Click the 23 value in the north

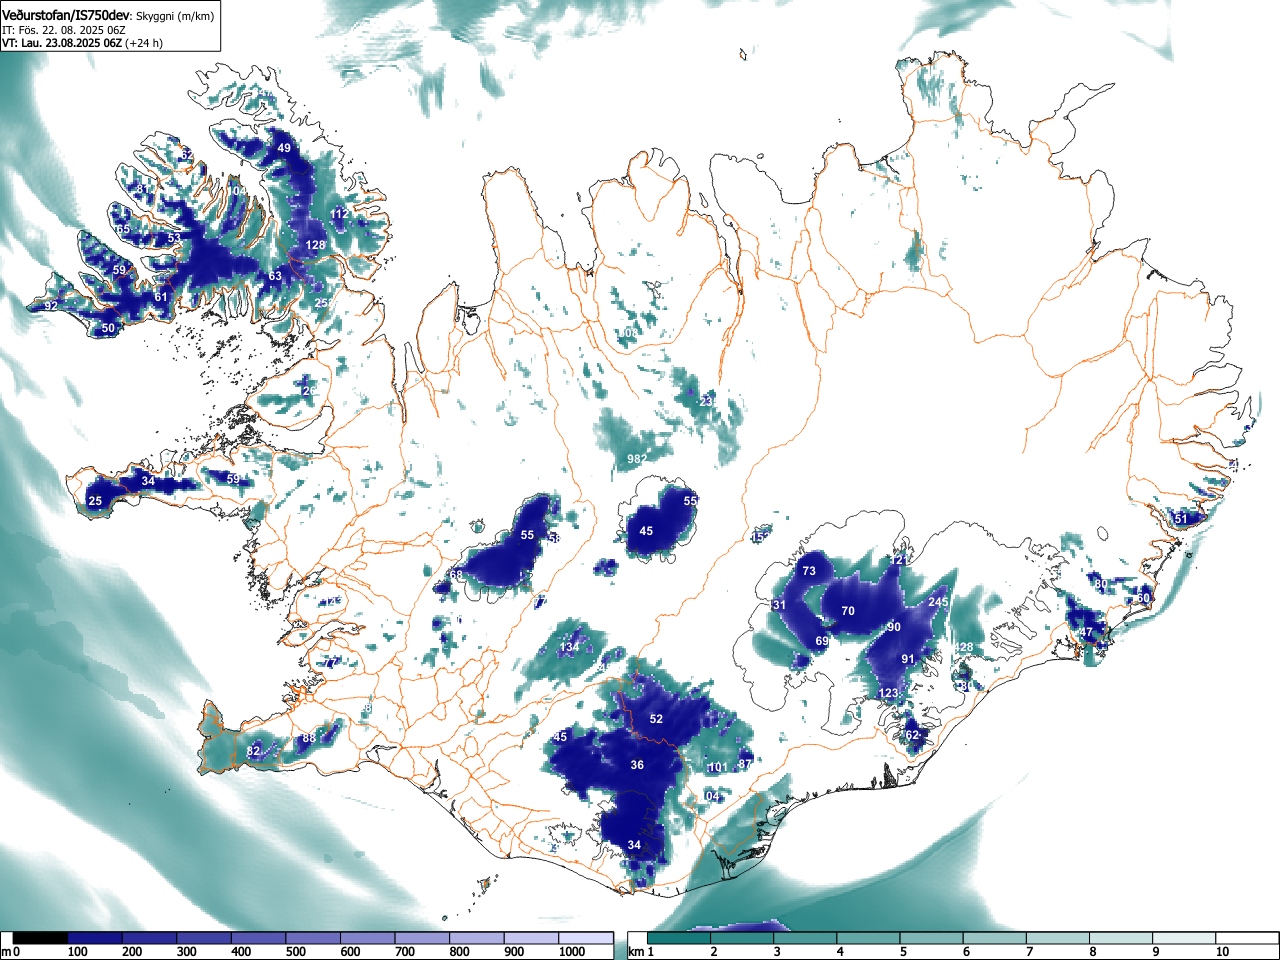tap(705, 401)
